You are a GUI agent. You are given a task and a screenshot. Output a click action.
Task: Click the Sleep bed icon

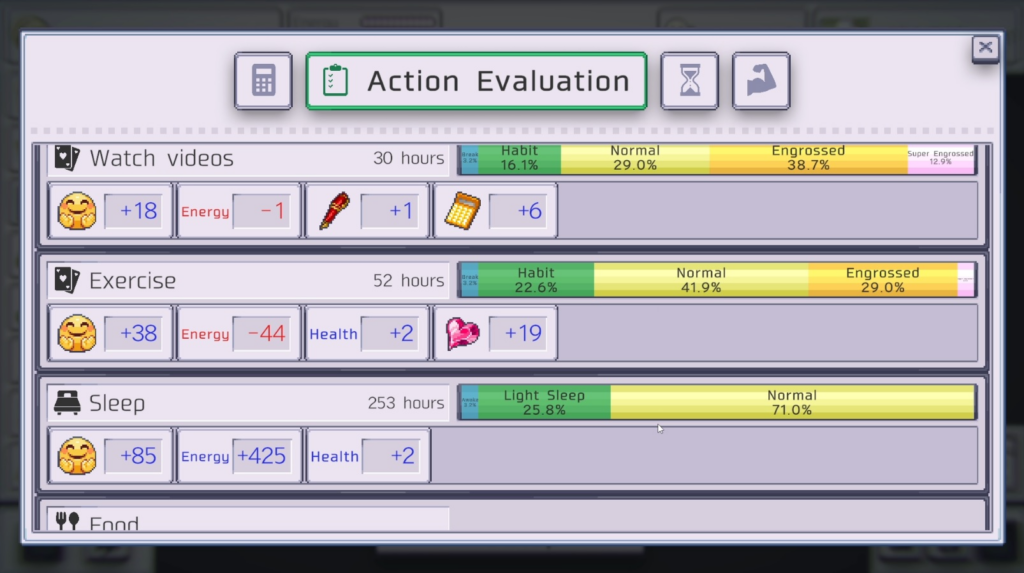(67, 403)
